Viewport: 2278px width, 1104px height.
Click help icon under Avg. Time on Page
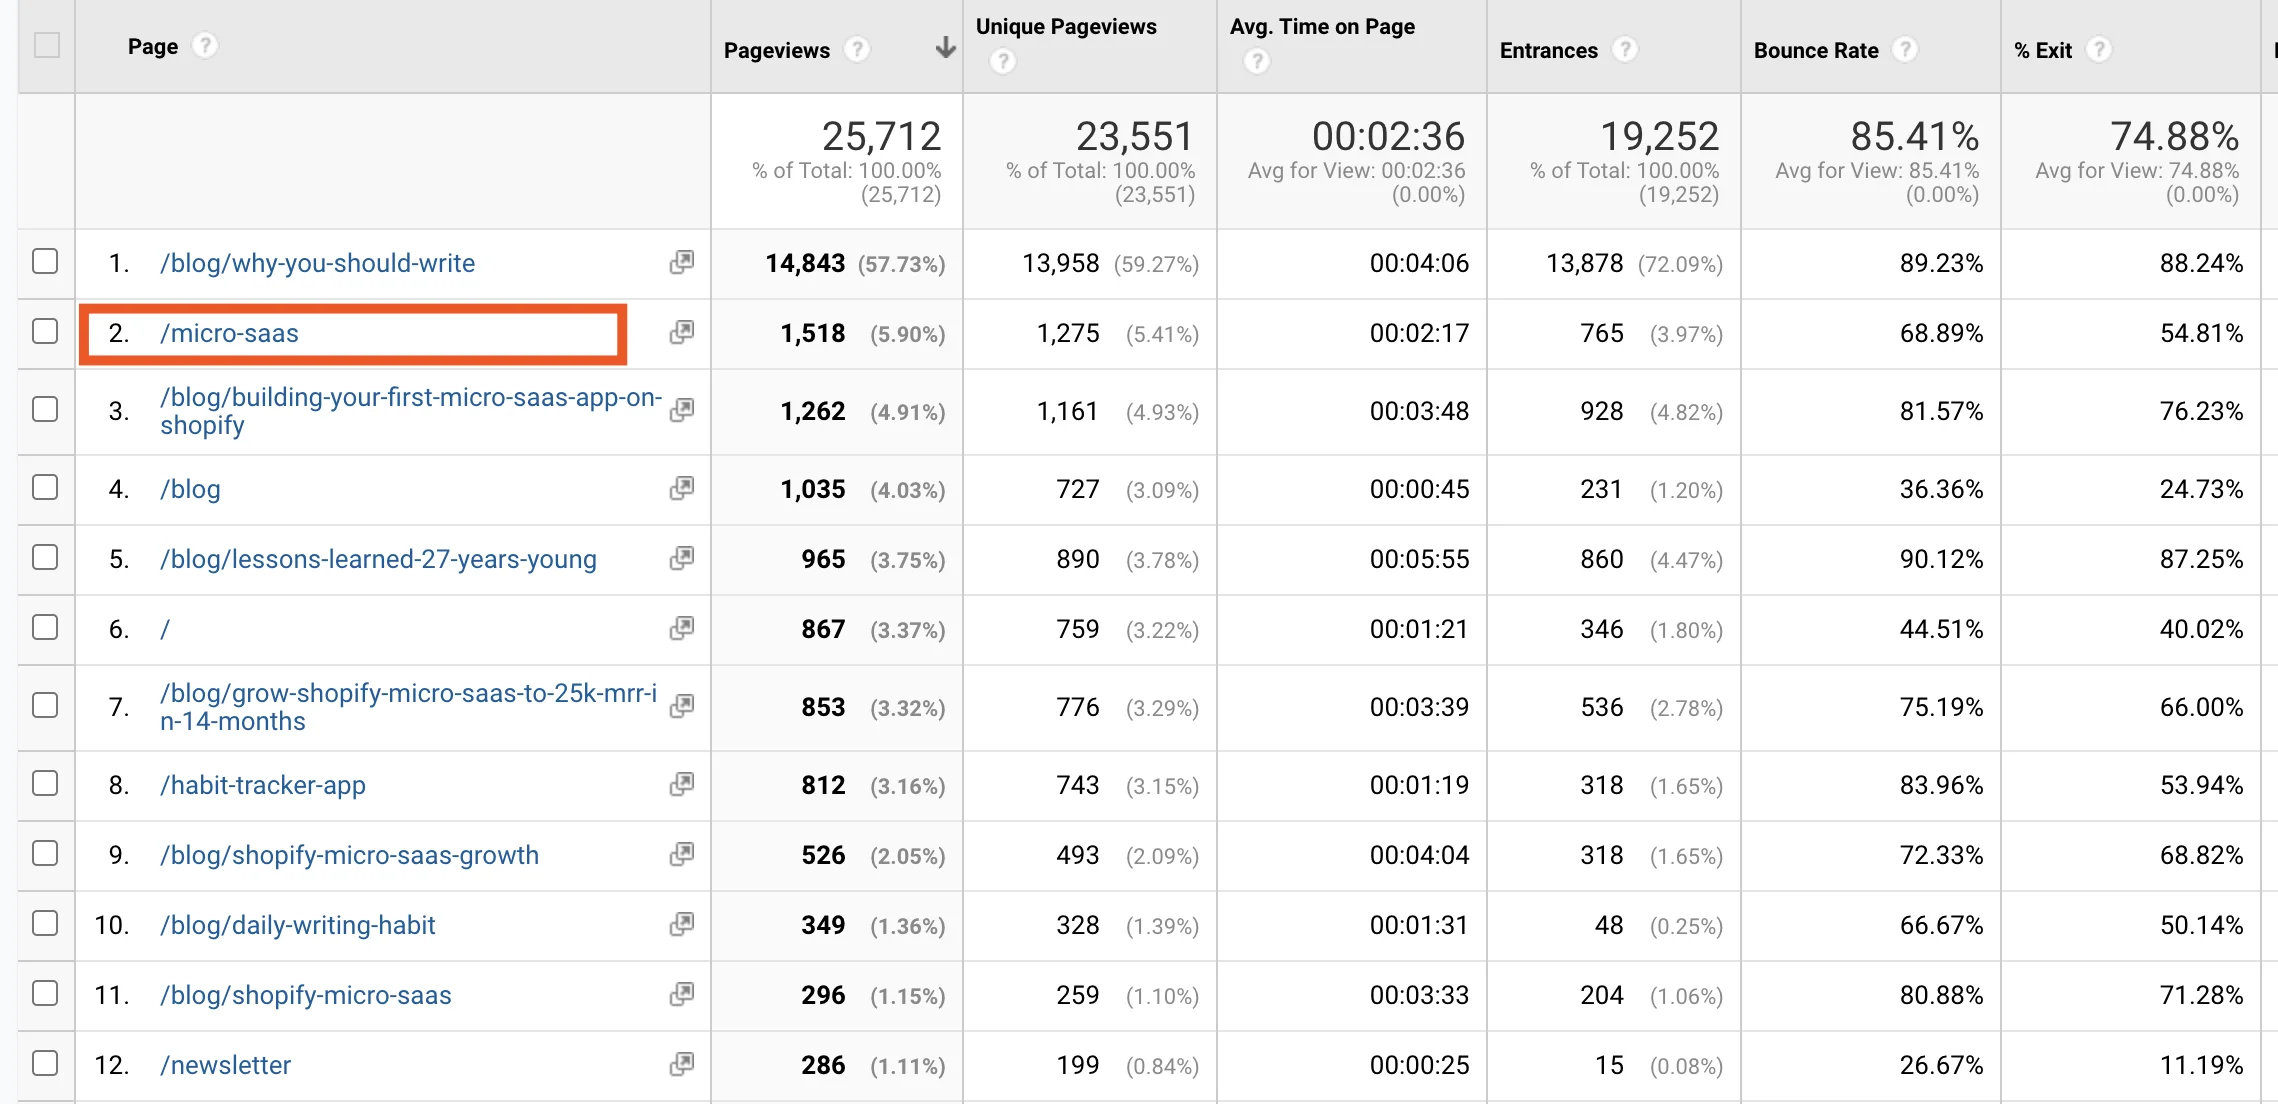pyautogui.click(x=1257, y=62)
